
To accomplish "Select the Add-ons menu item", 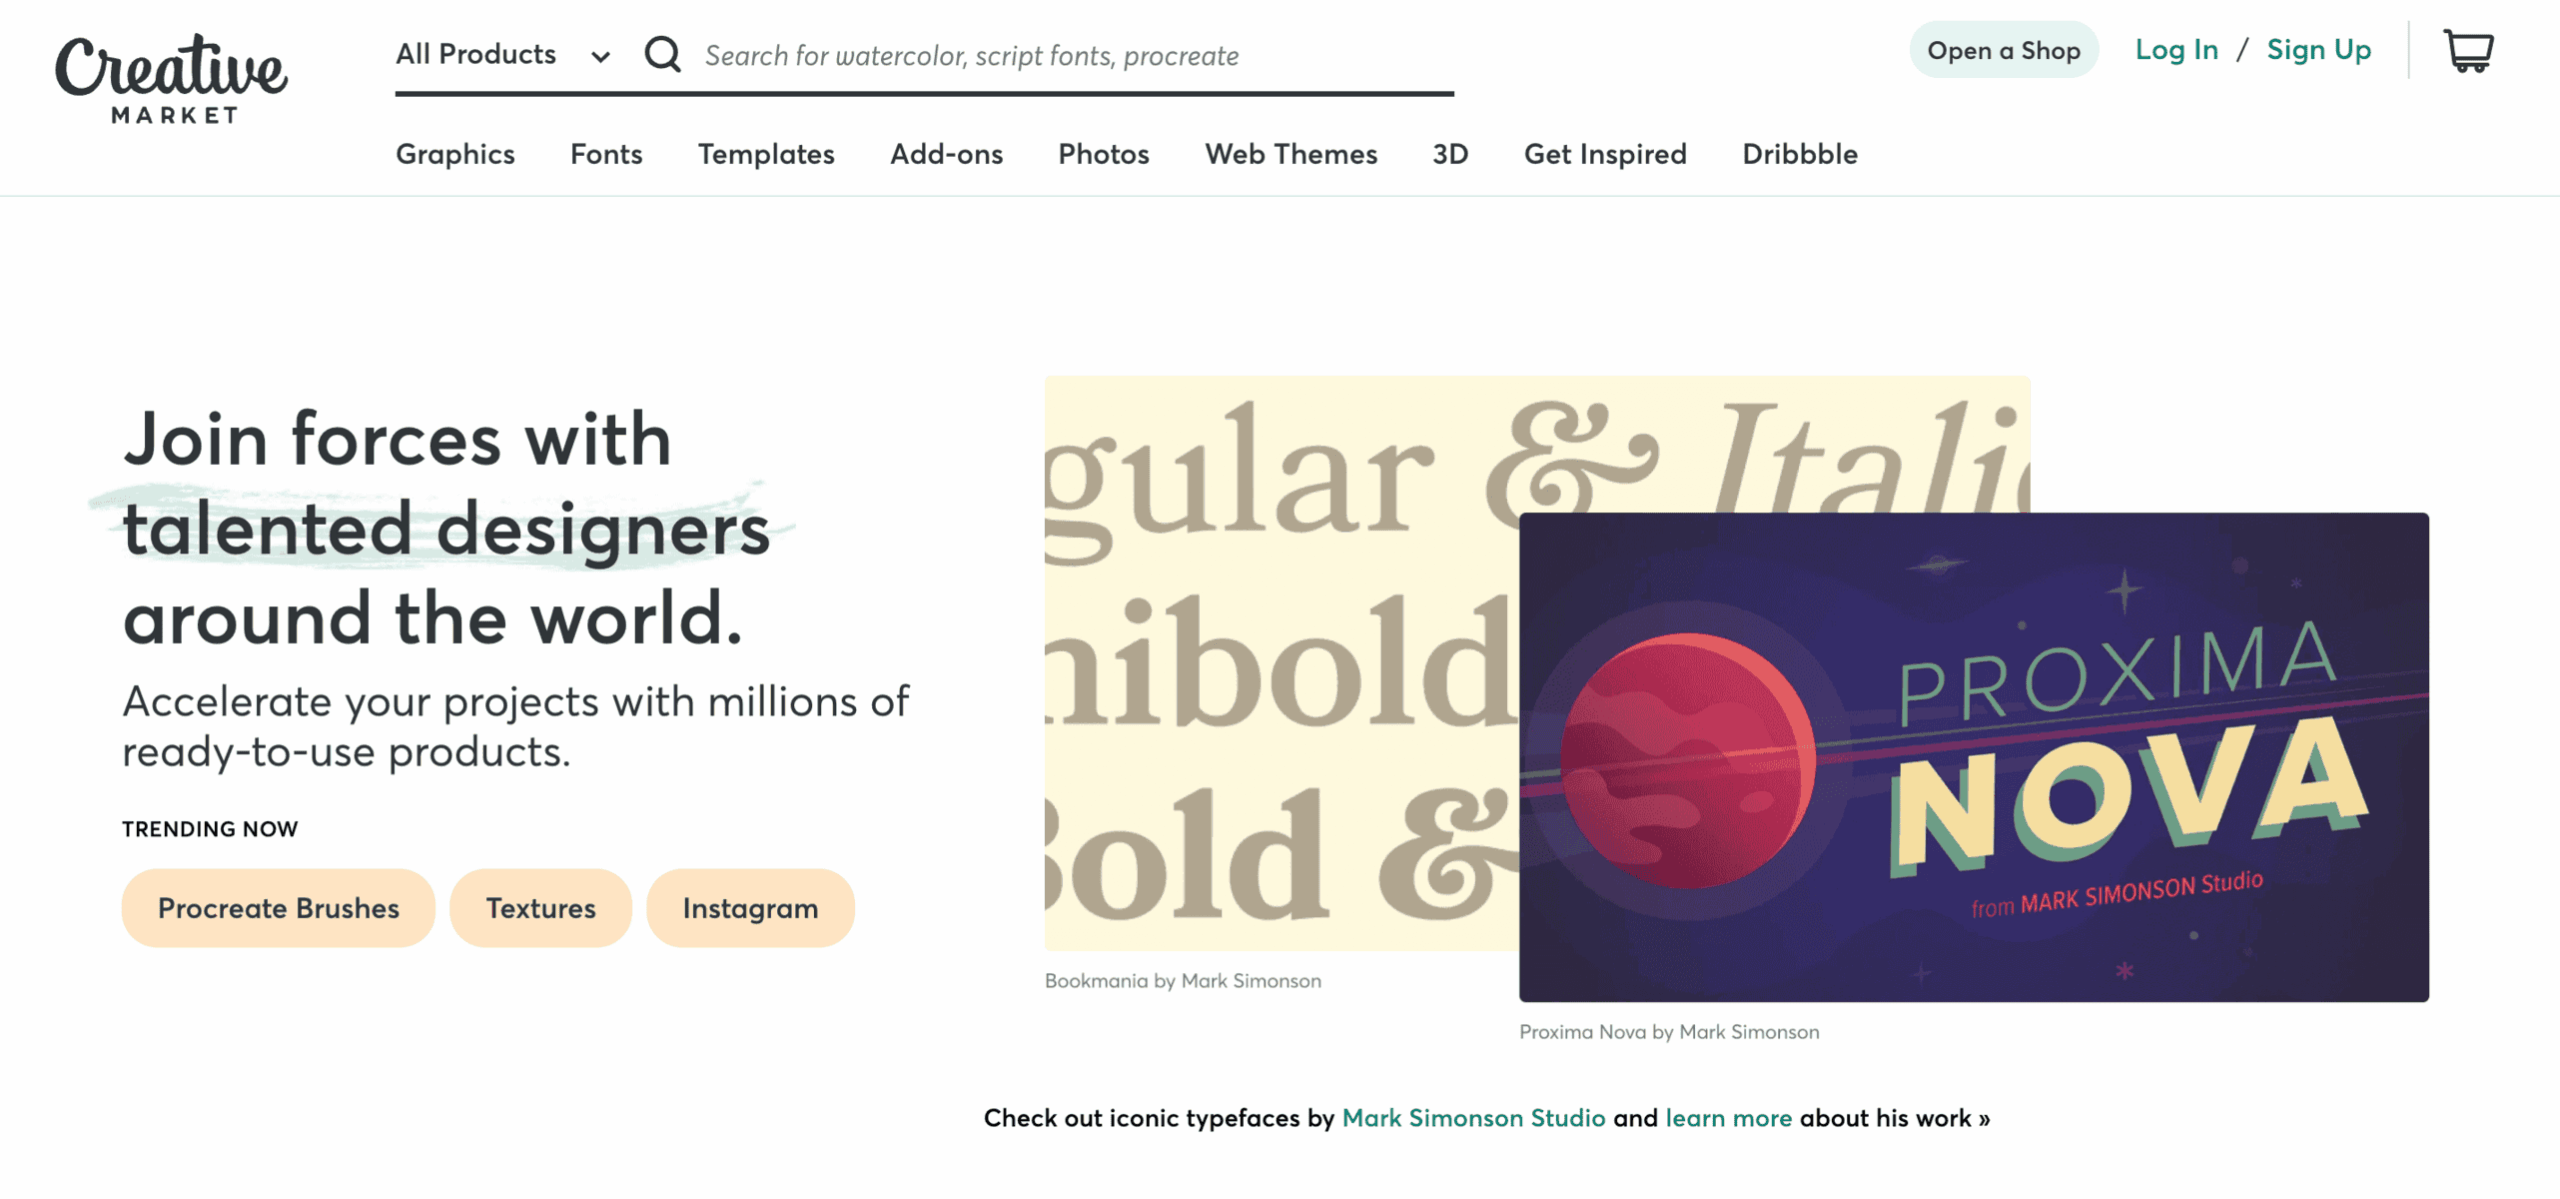I will tap(946, 154).
